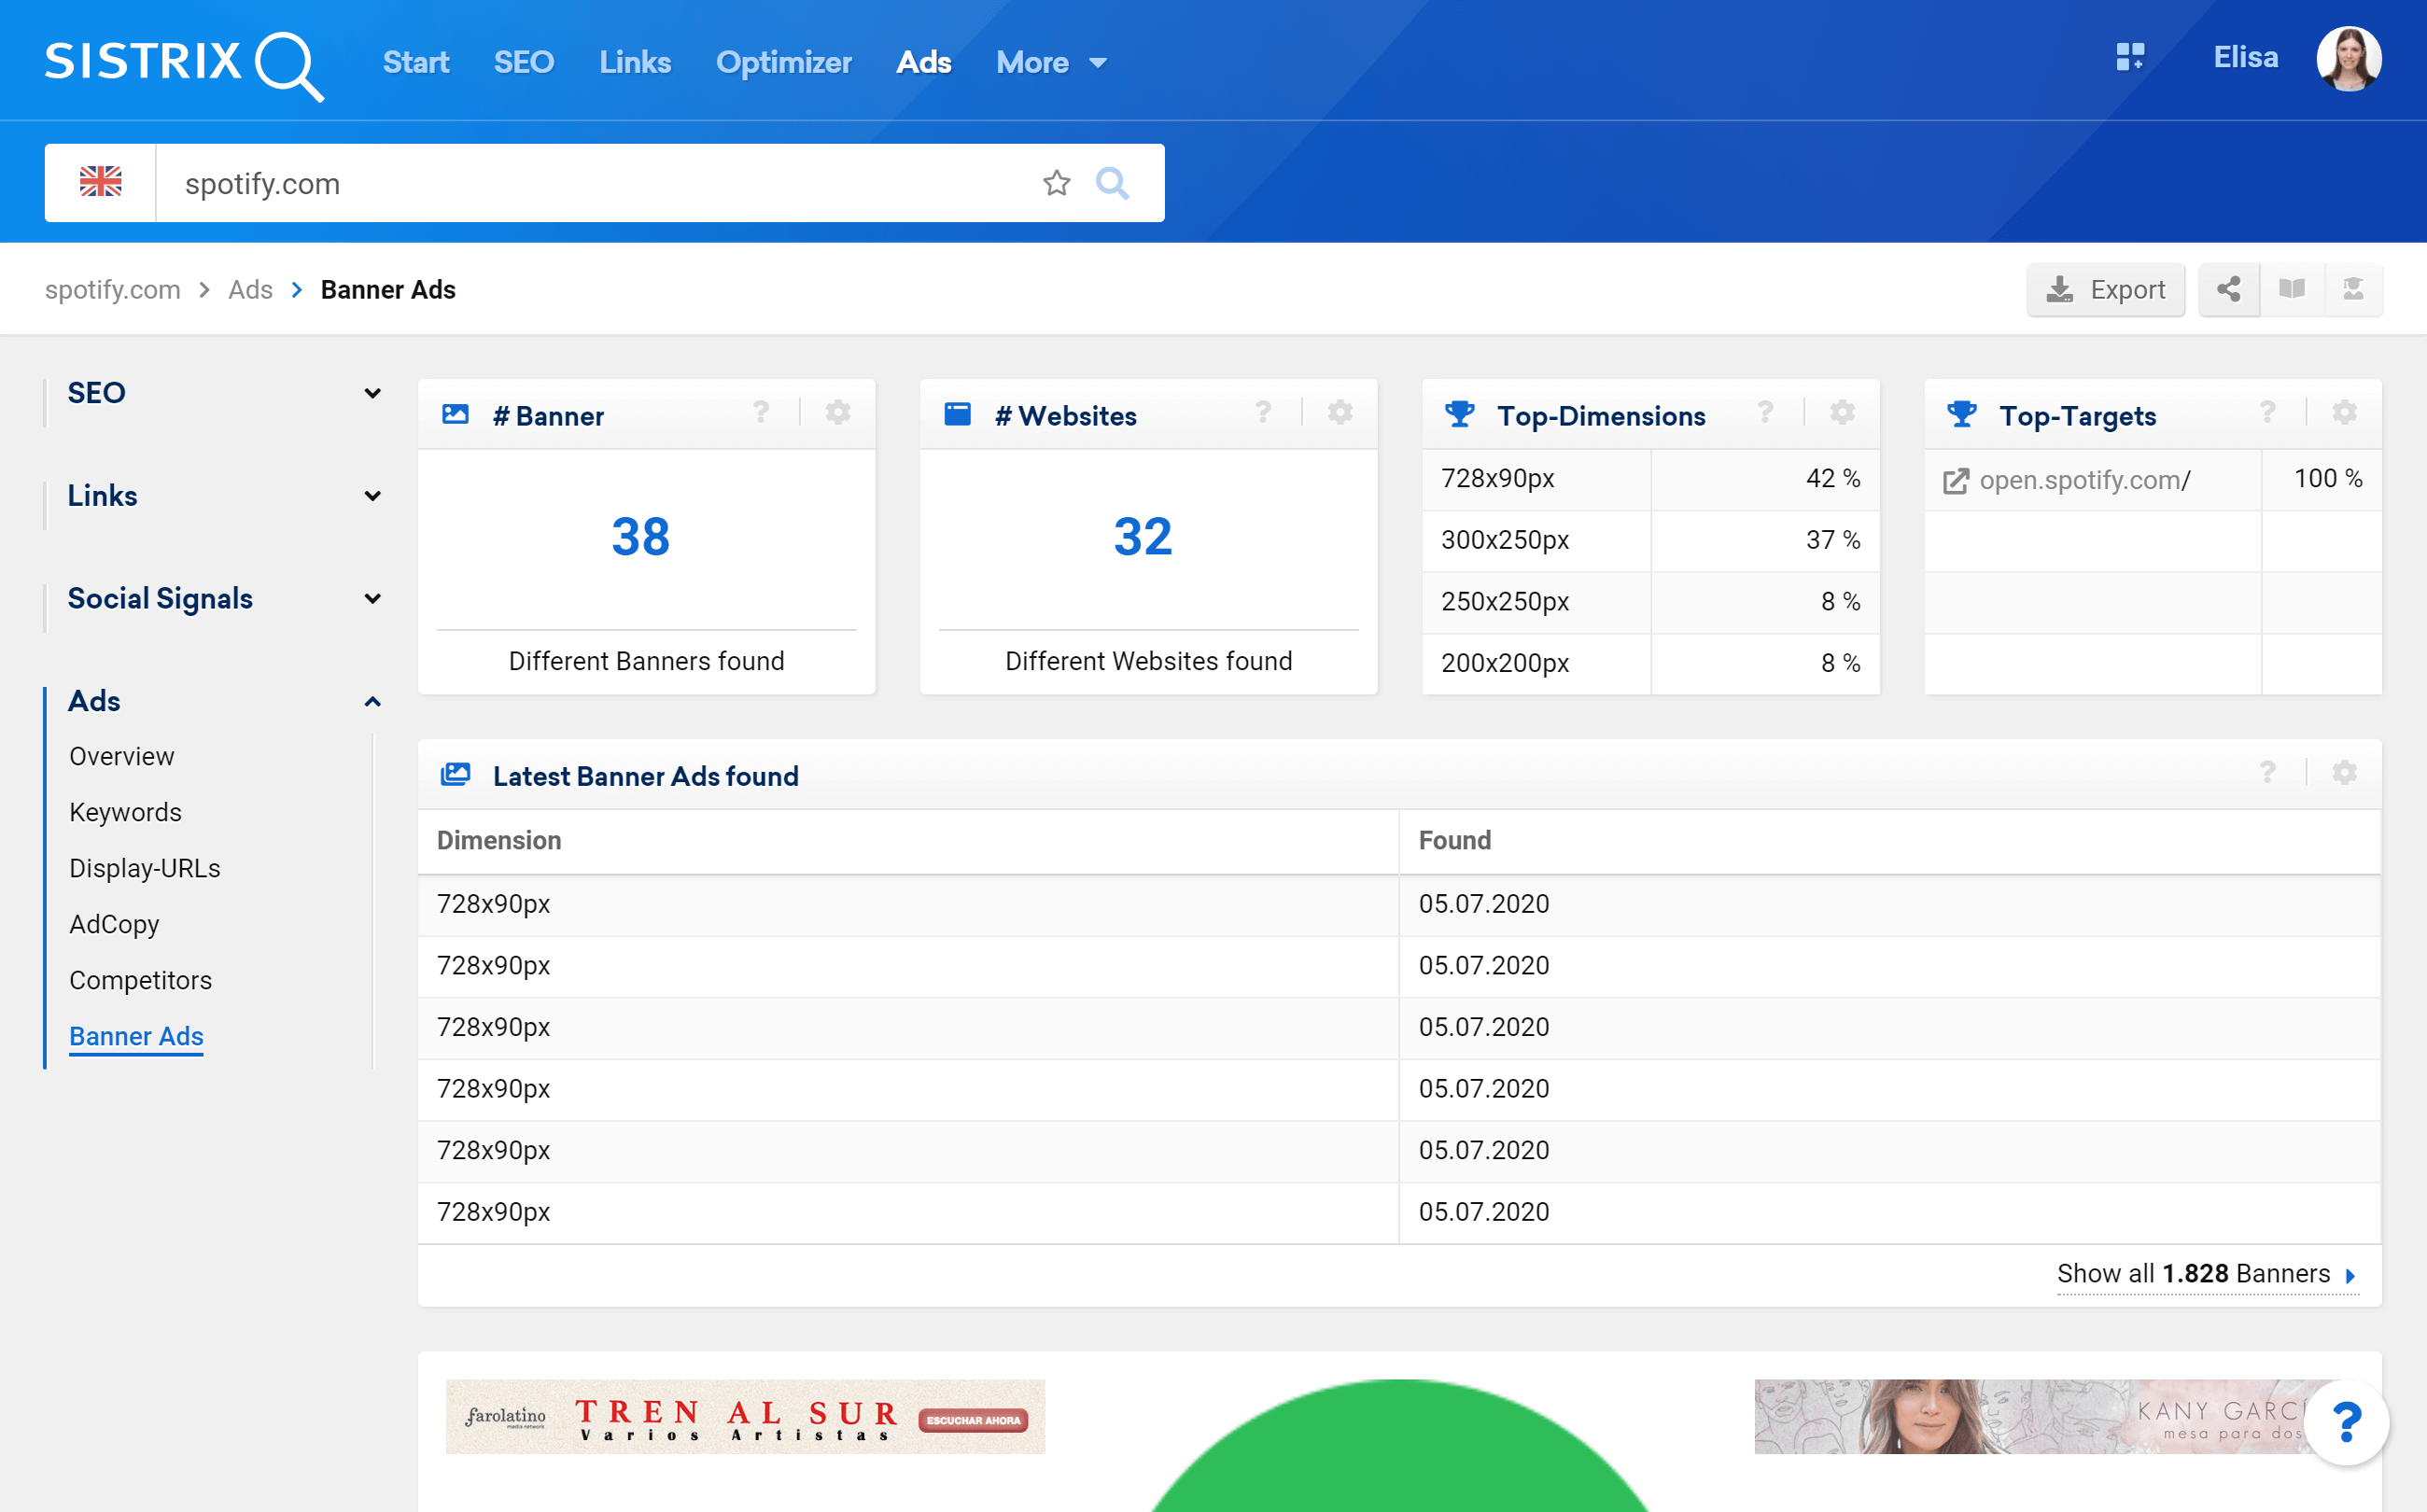2427x1512 pixels.
Task: Open settings gear for Top-Dimensions box
Action: coord(1842,412)
